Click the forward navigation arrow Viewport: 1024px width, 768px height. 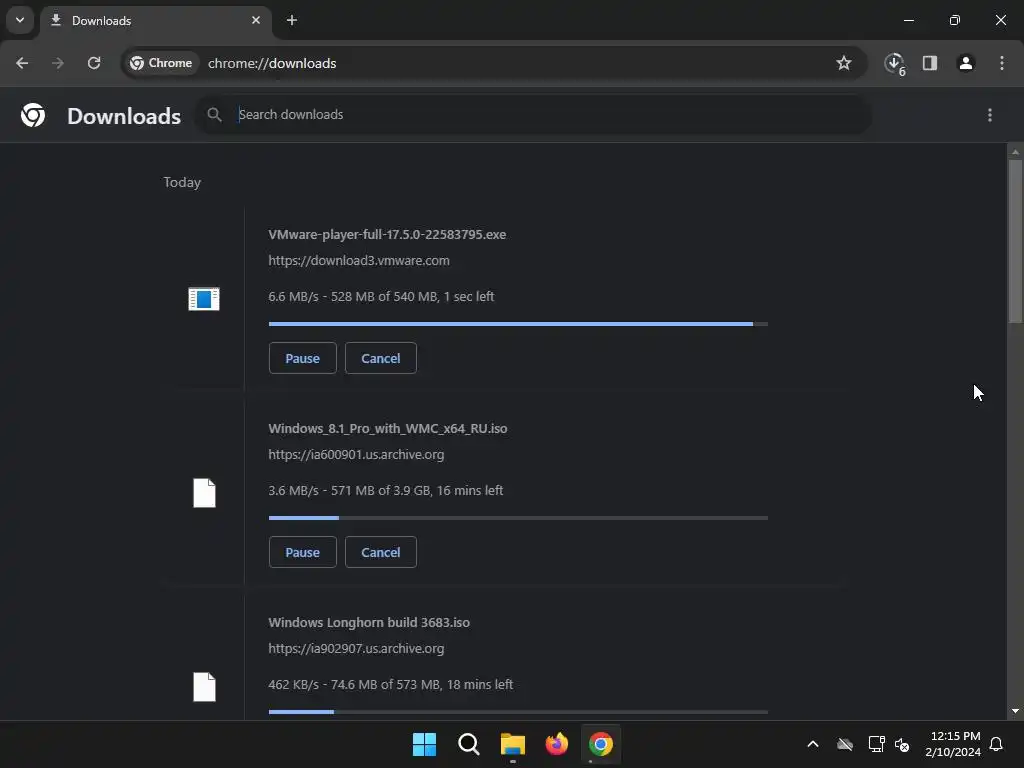point(58,63)
